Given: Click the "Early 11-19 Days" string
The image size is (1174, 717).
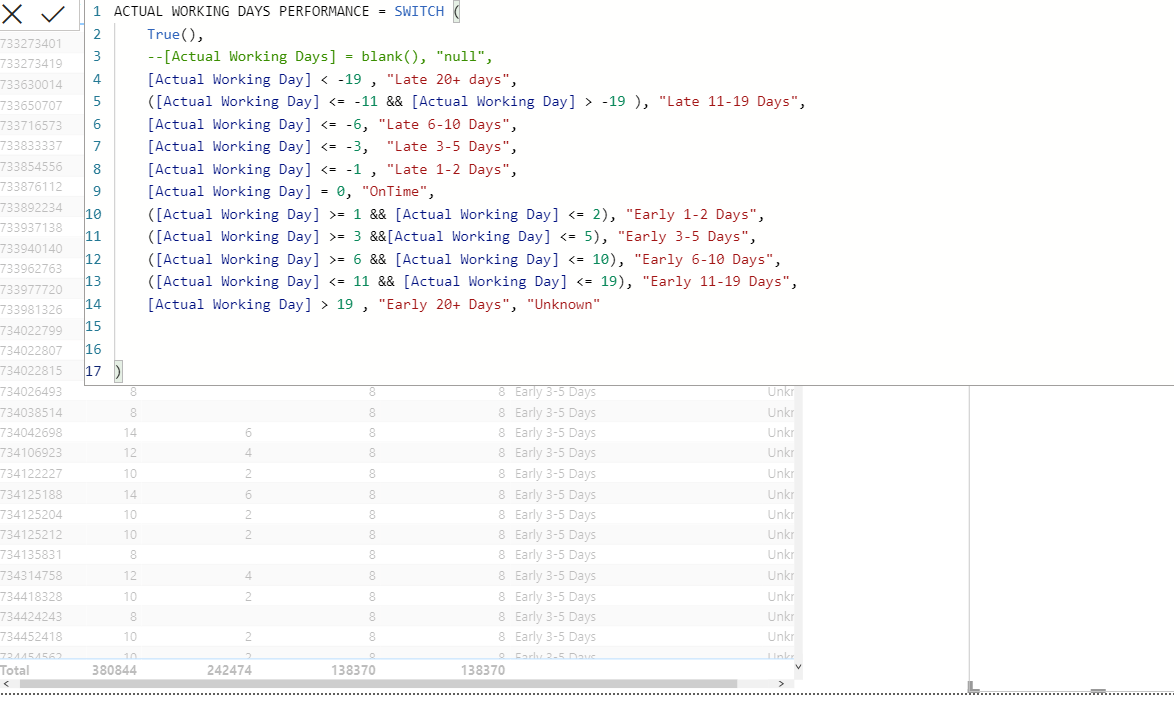Looking at the screenshot, I should pyautogui.click(x=716, y=281).
